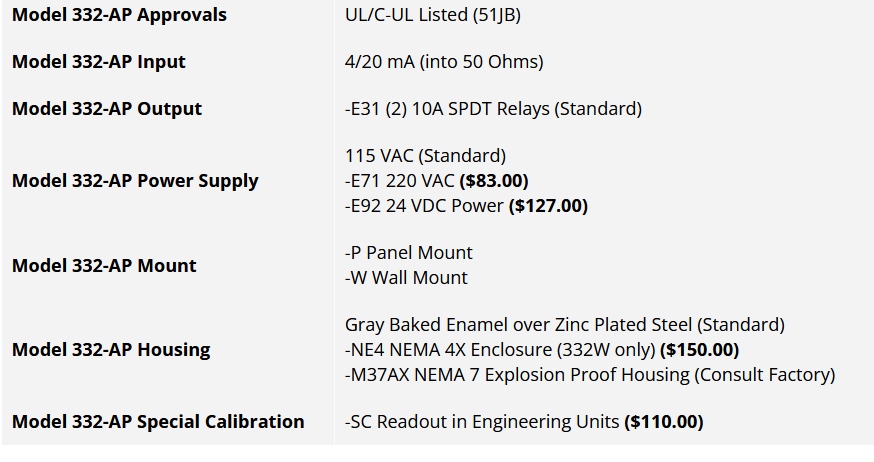
Task: Click the Model 332-AP Output label
Action: (107, 109)
